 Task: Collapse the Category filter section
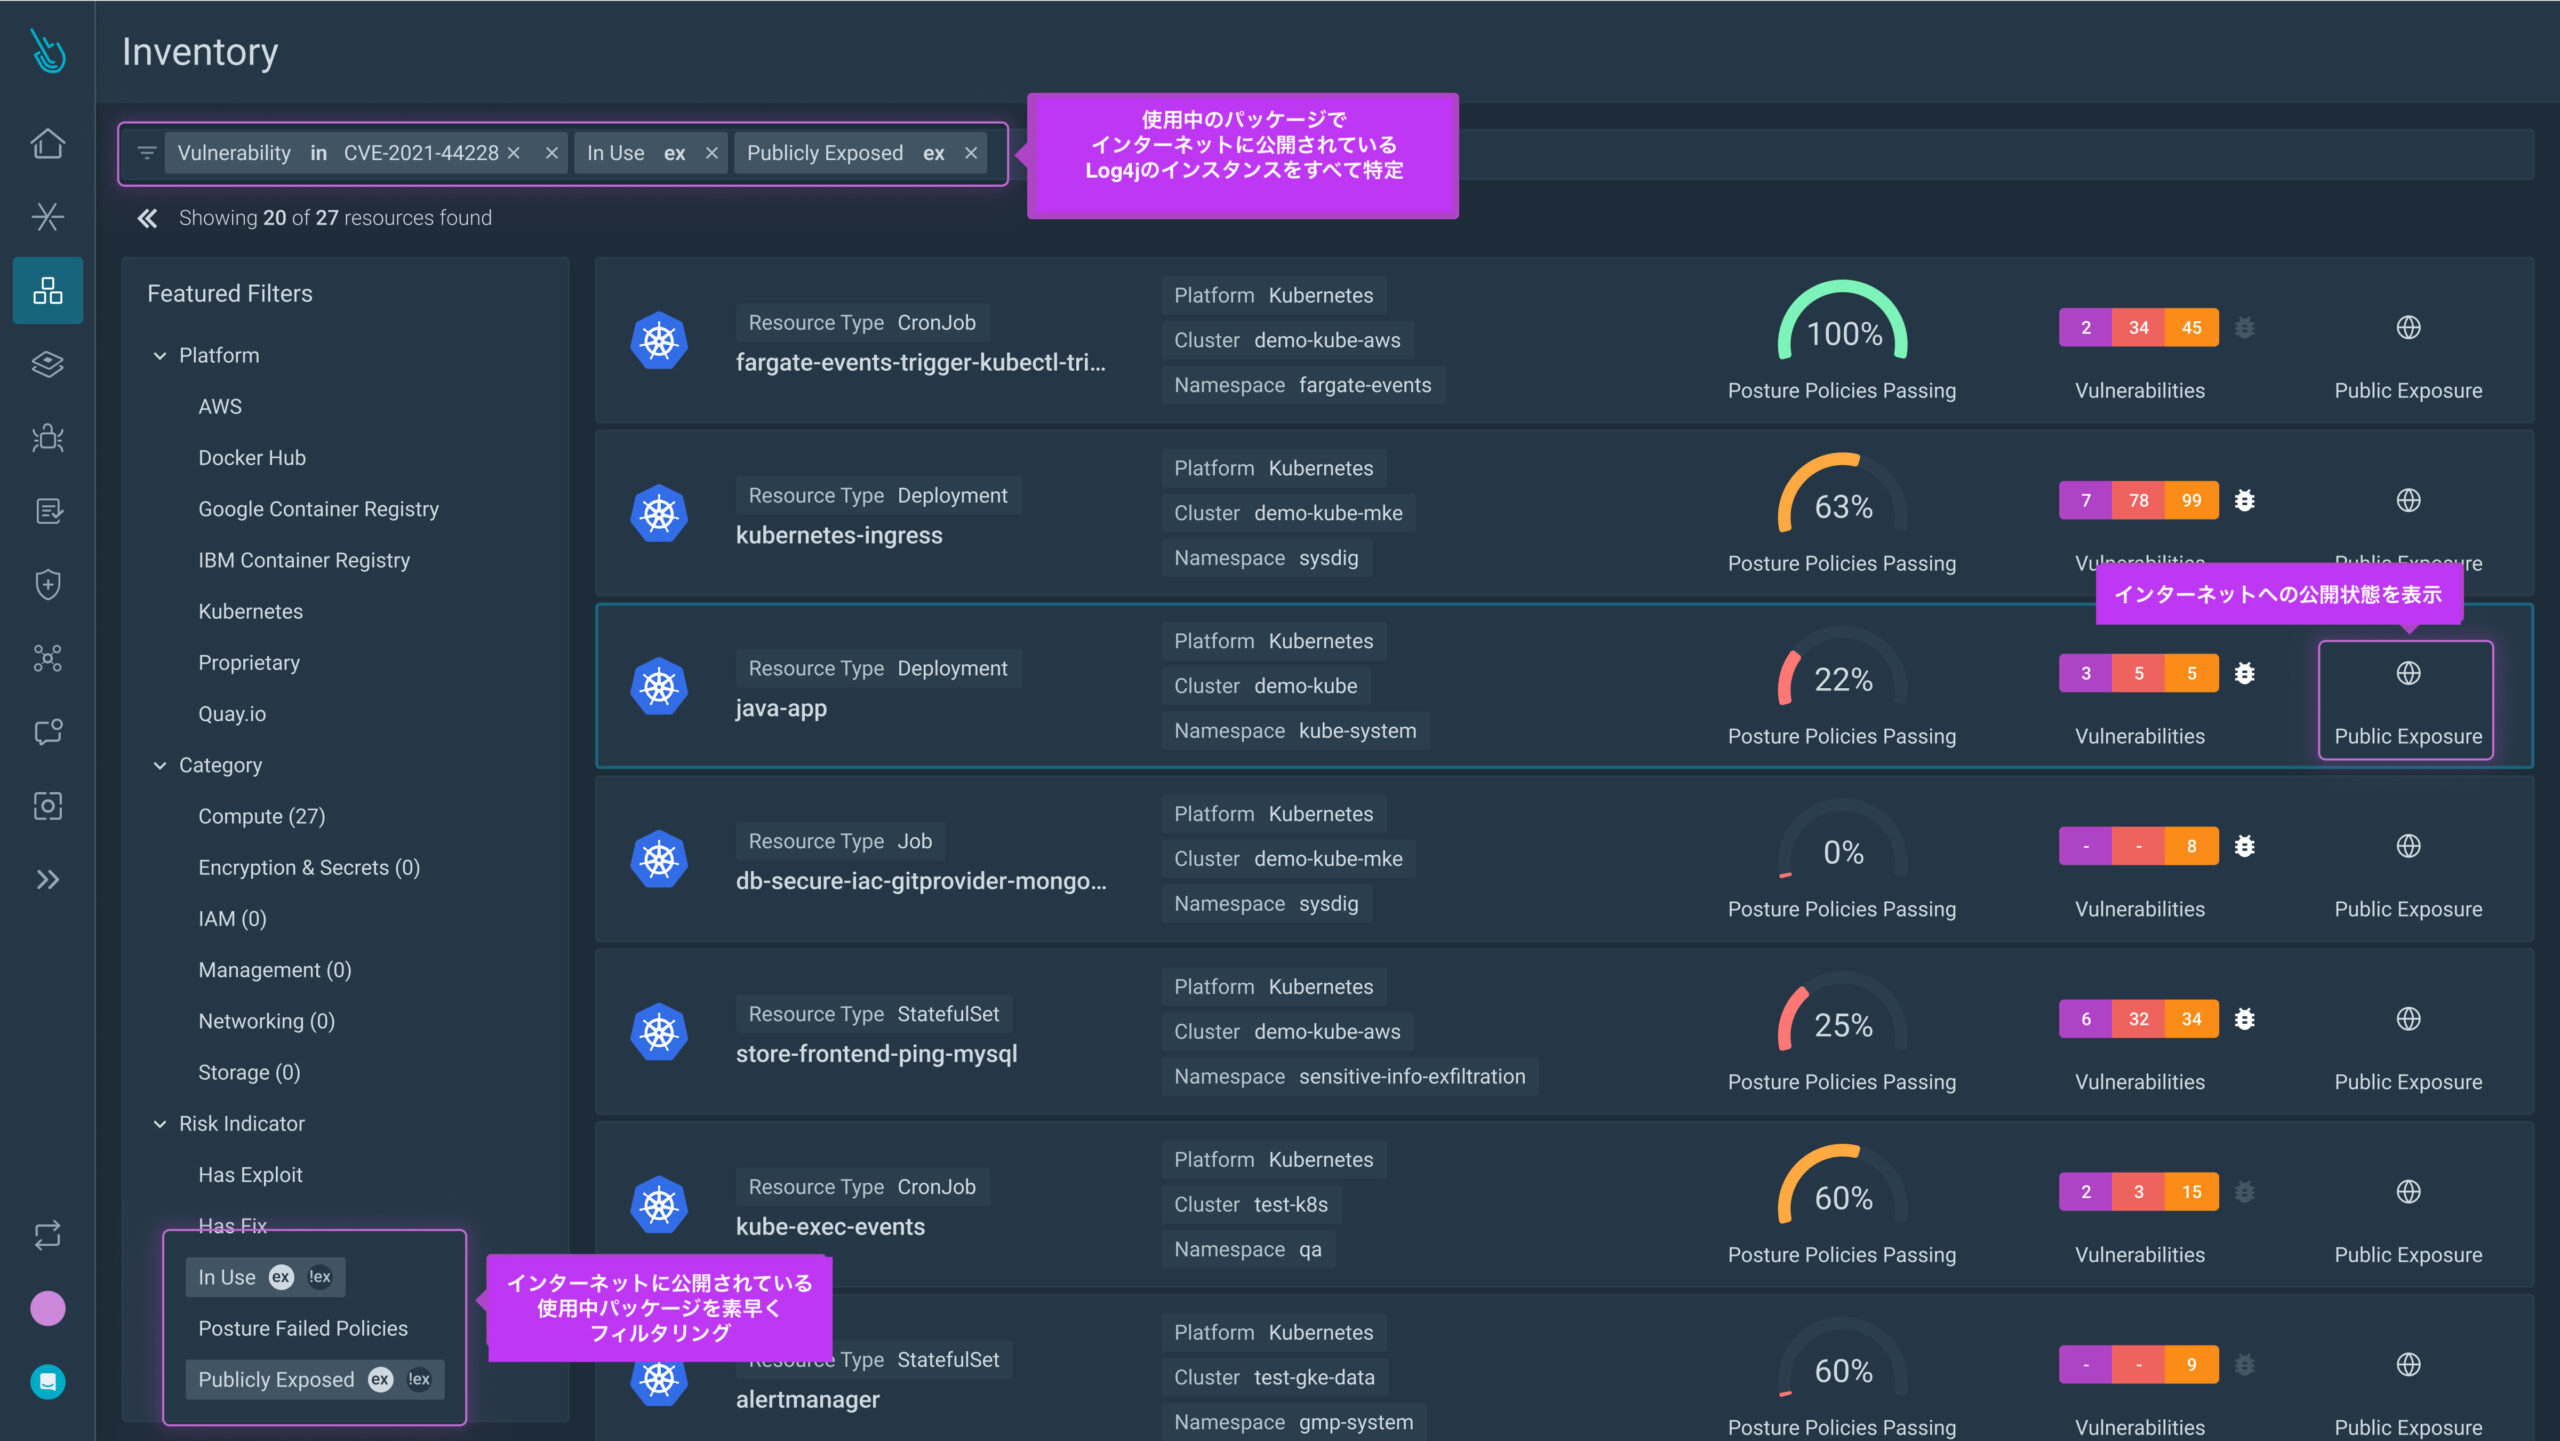161,765
